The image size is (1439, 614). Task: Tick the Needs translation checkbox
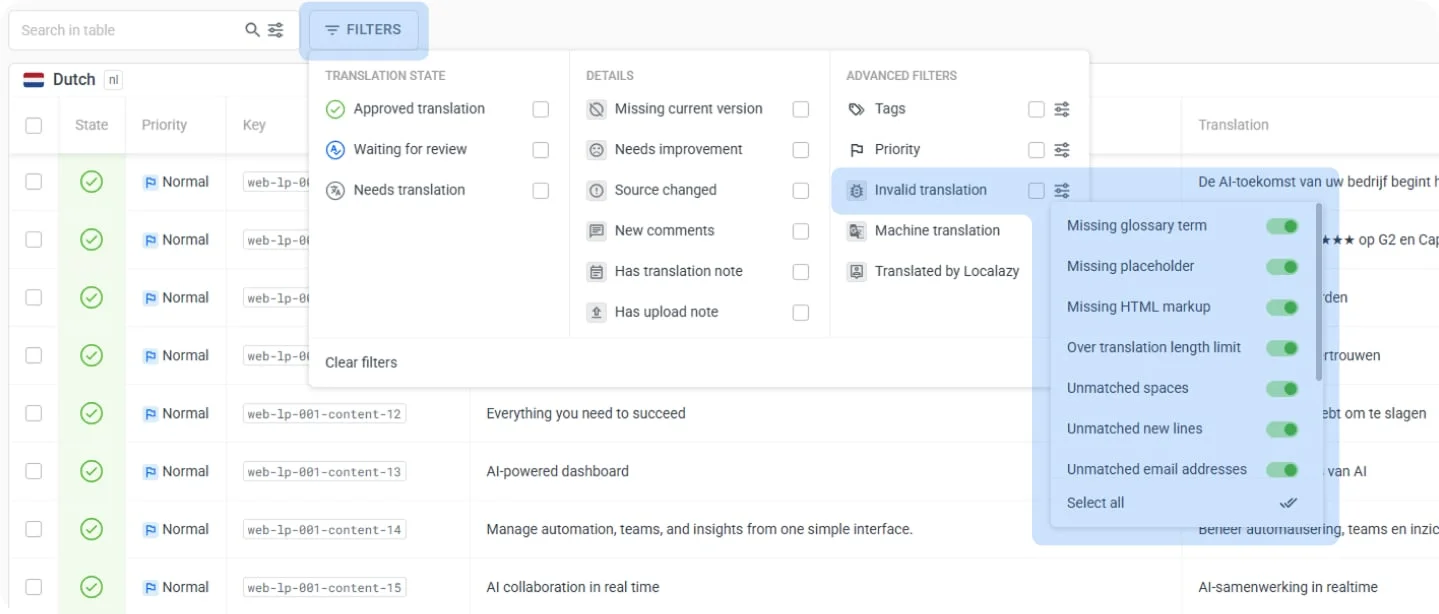click(x=541, y=190)
